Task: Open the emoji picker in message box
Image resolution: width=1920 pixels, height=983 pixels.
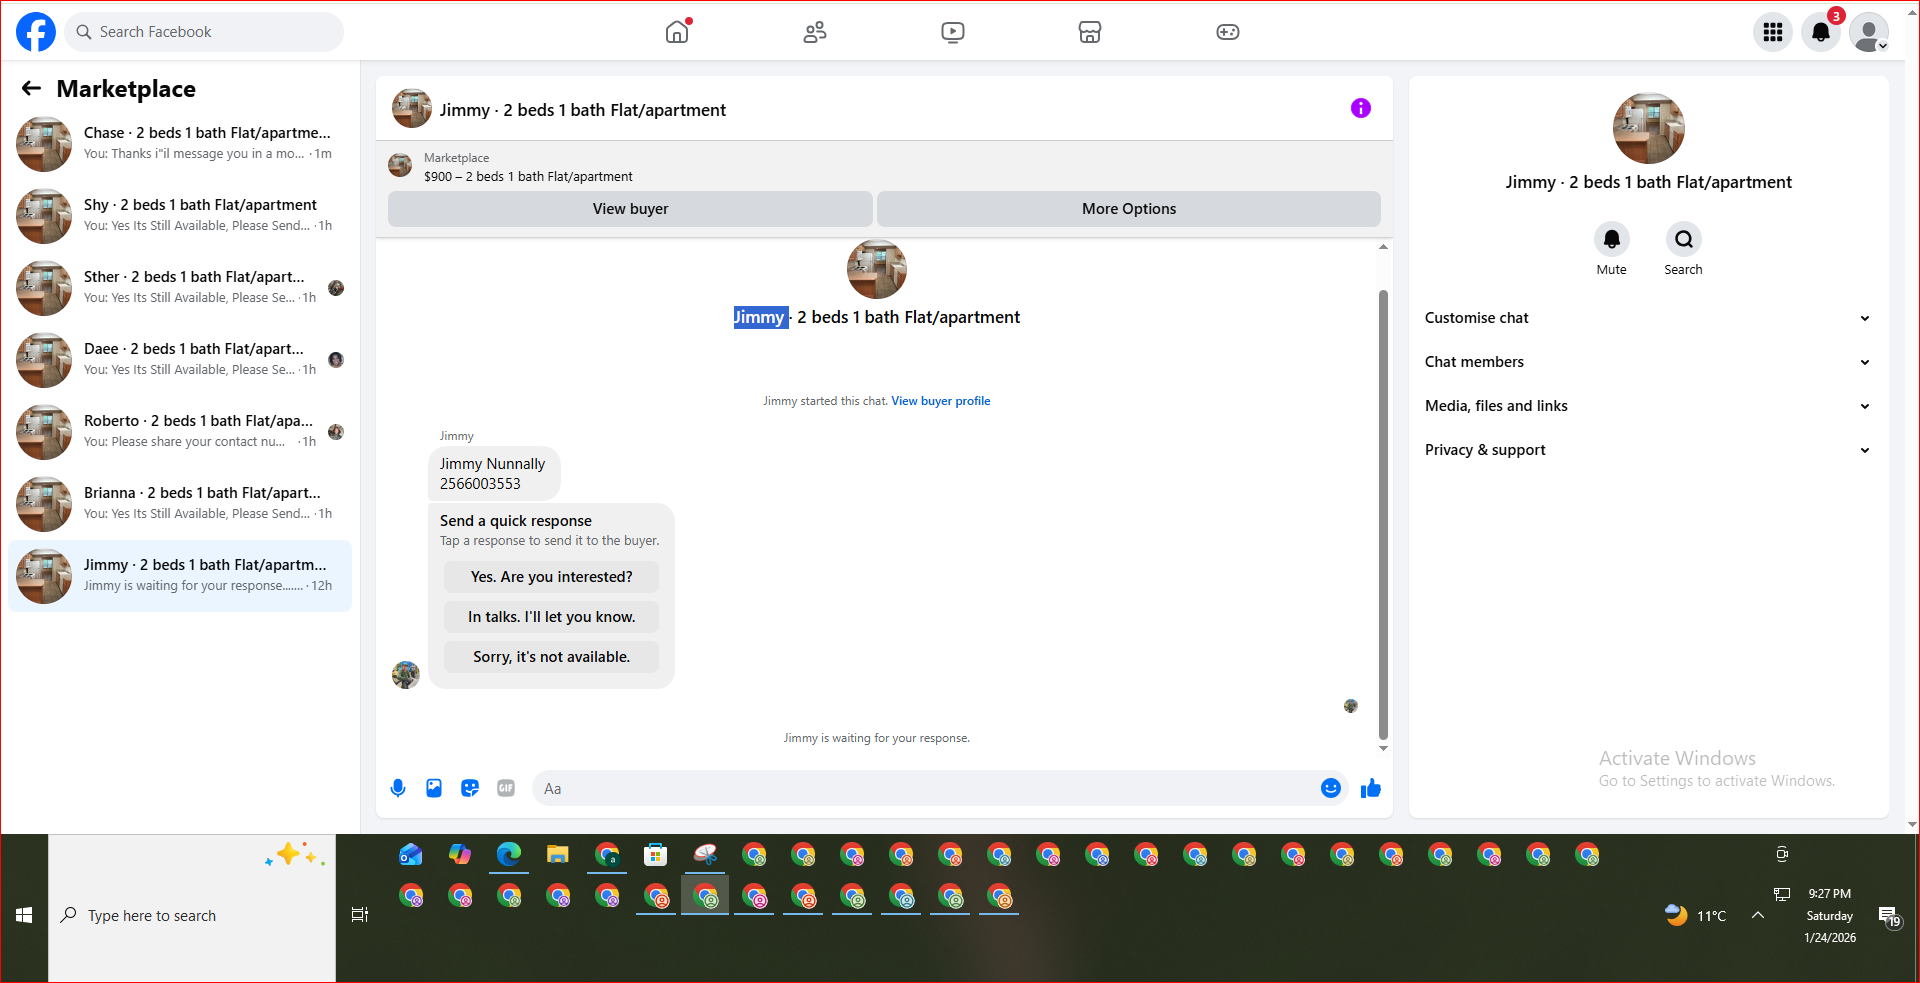Action: click(x=1331, y=788)
